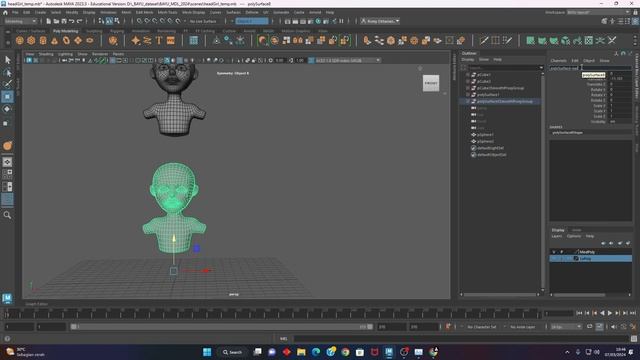Screen dimensions: 640x360
Task: Open the Windows Start menu
Action: click(x=207, y=352)
